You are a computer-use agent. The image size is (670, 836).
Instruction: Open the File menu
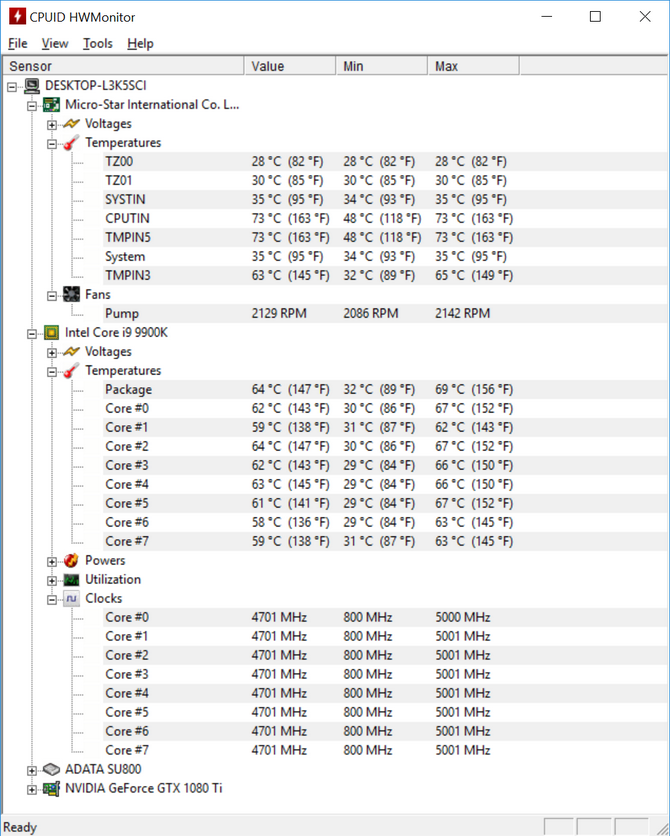tap(18, 43)
